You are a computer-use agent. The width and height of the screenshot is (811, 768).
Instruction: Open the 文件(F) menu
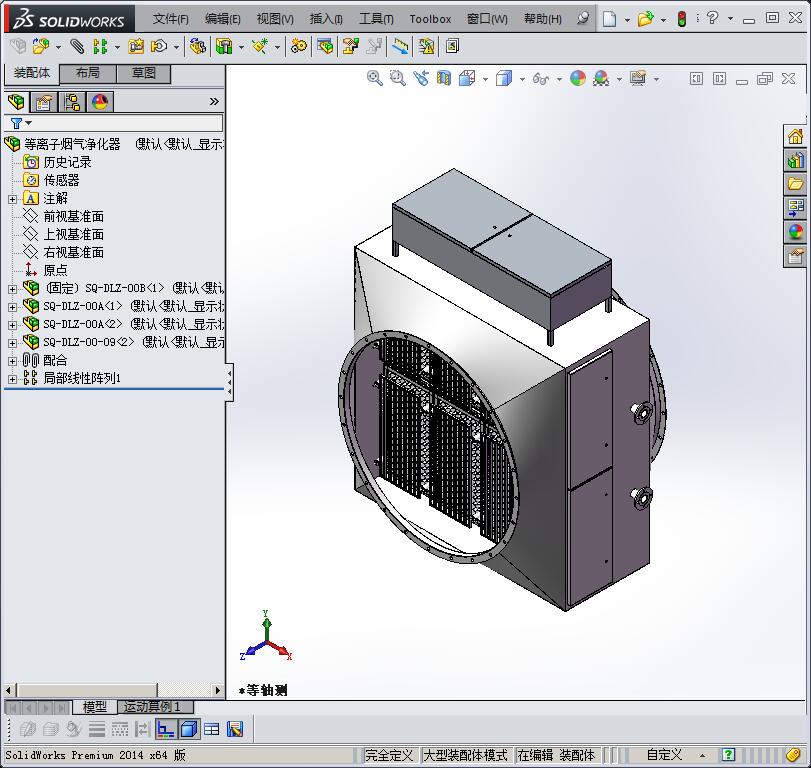click(x=171, y=19)
